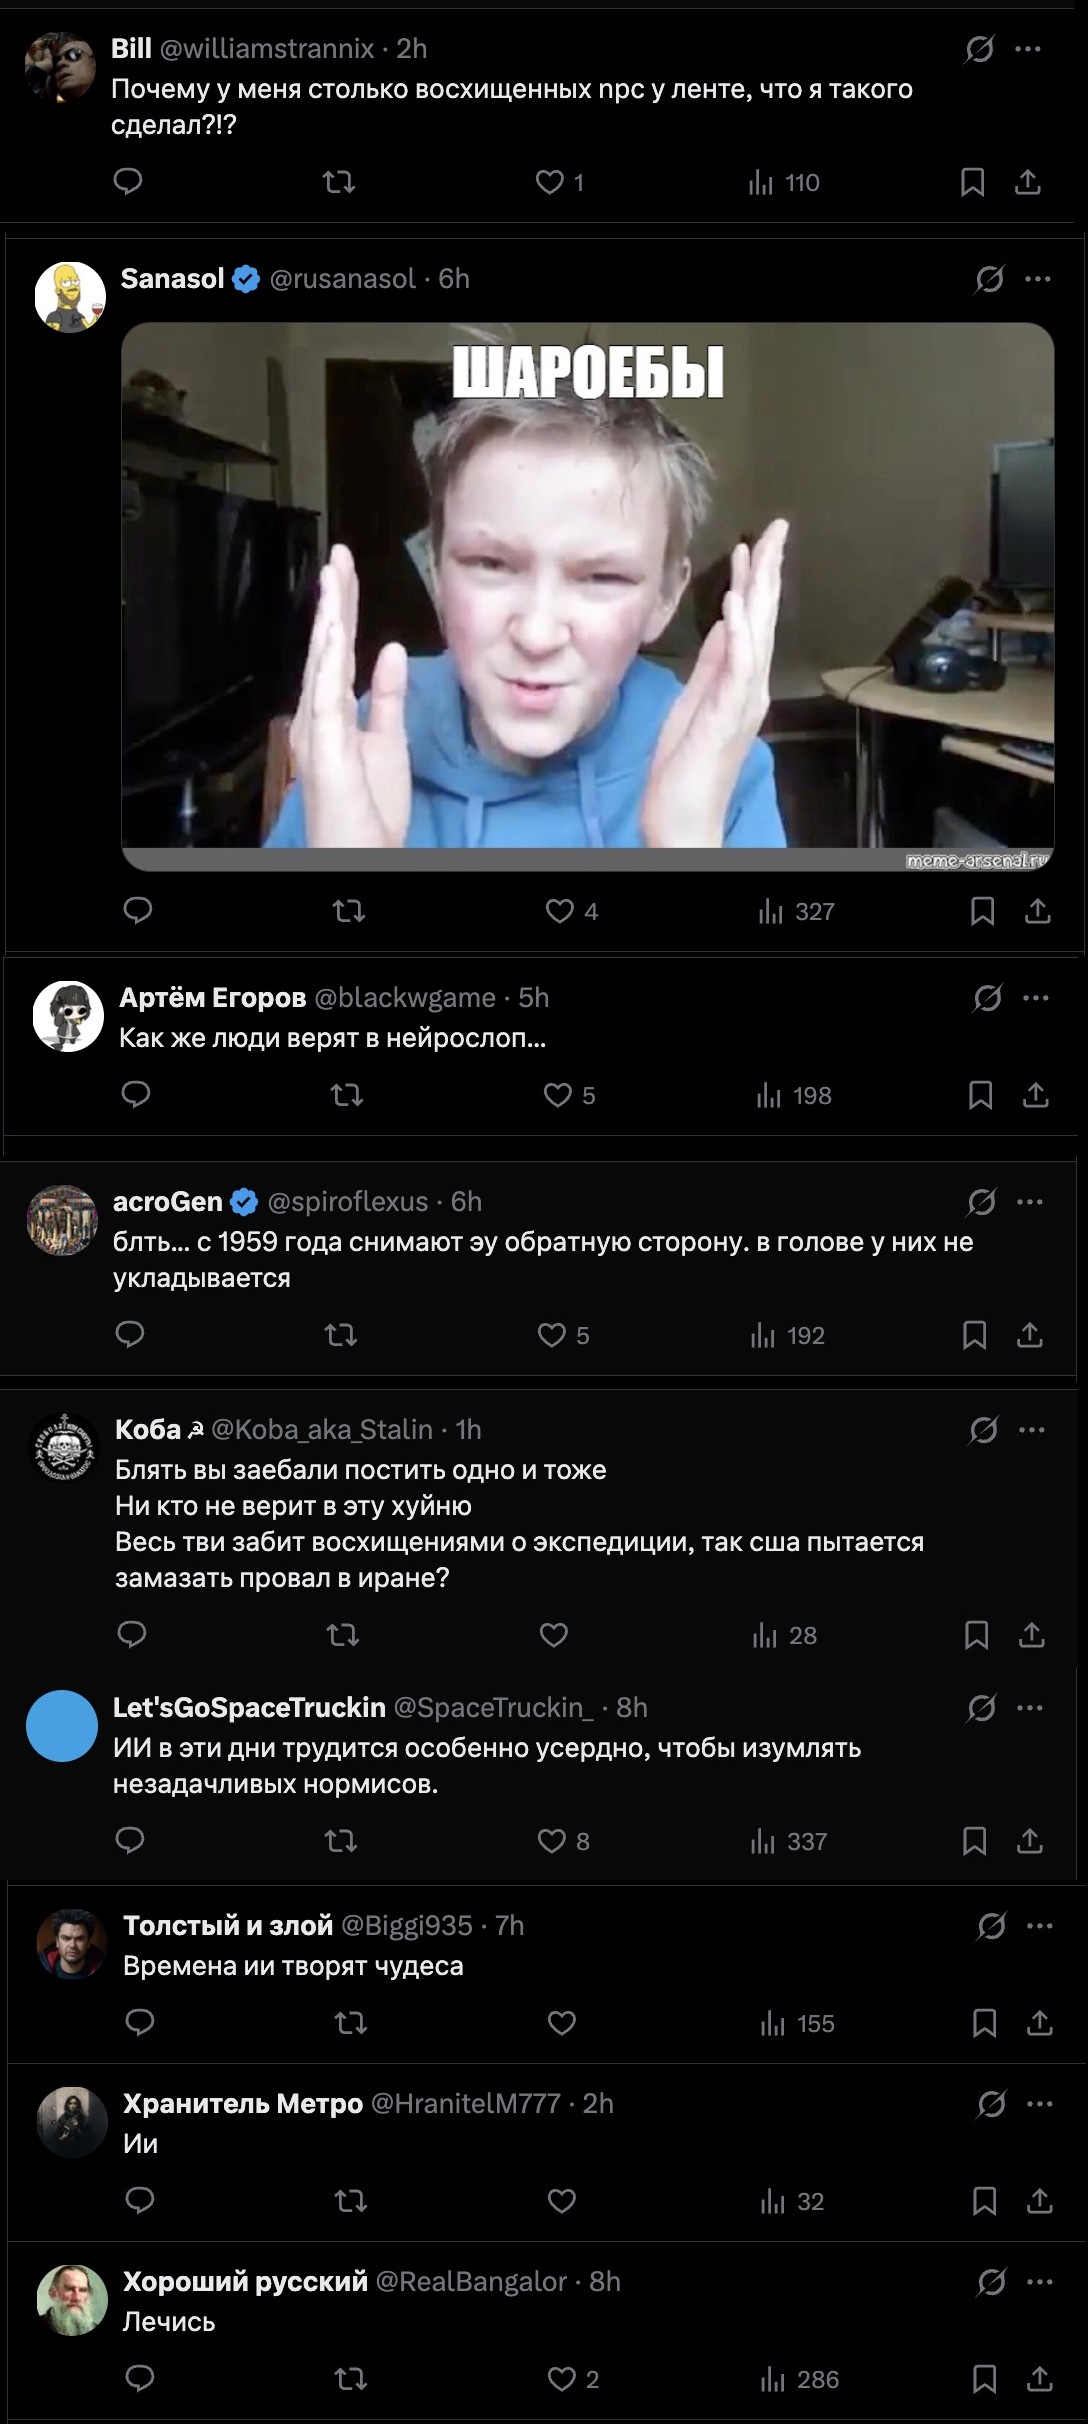Reply to Коба's tweet

132,1635
